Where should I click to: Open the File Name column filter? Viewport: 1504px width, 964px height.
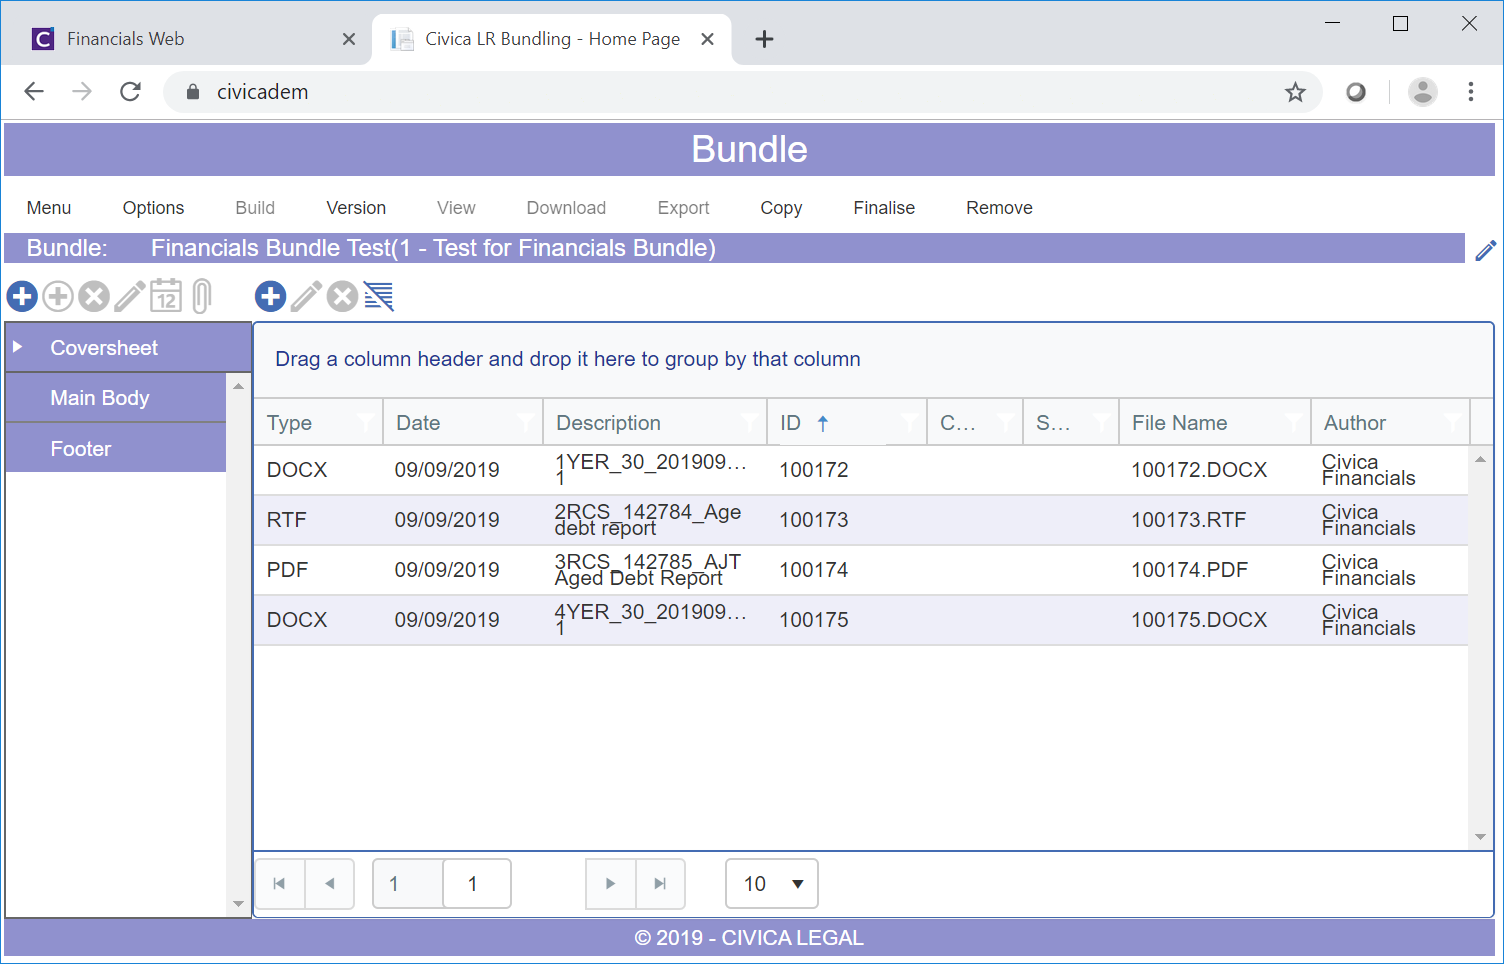1293,423
